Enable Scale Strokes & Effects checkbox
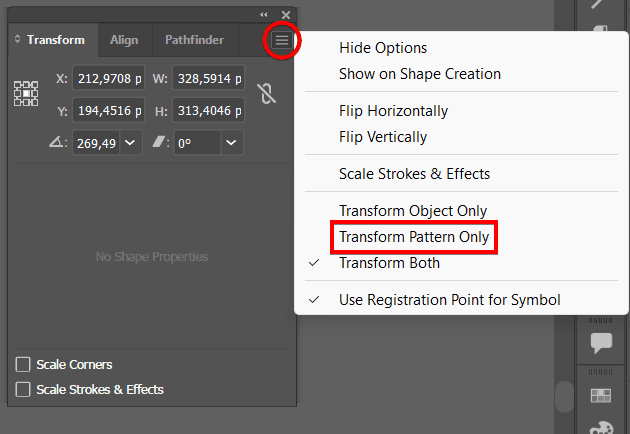Image resolution: width=630 pixels, height=434 pixels. 23,389
